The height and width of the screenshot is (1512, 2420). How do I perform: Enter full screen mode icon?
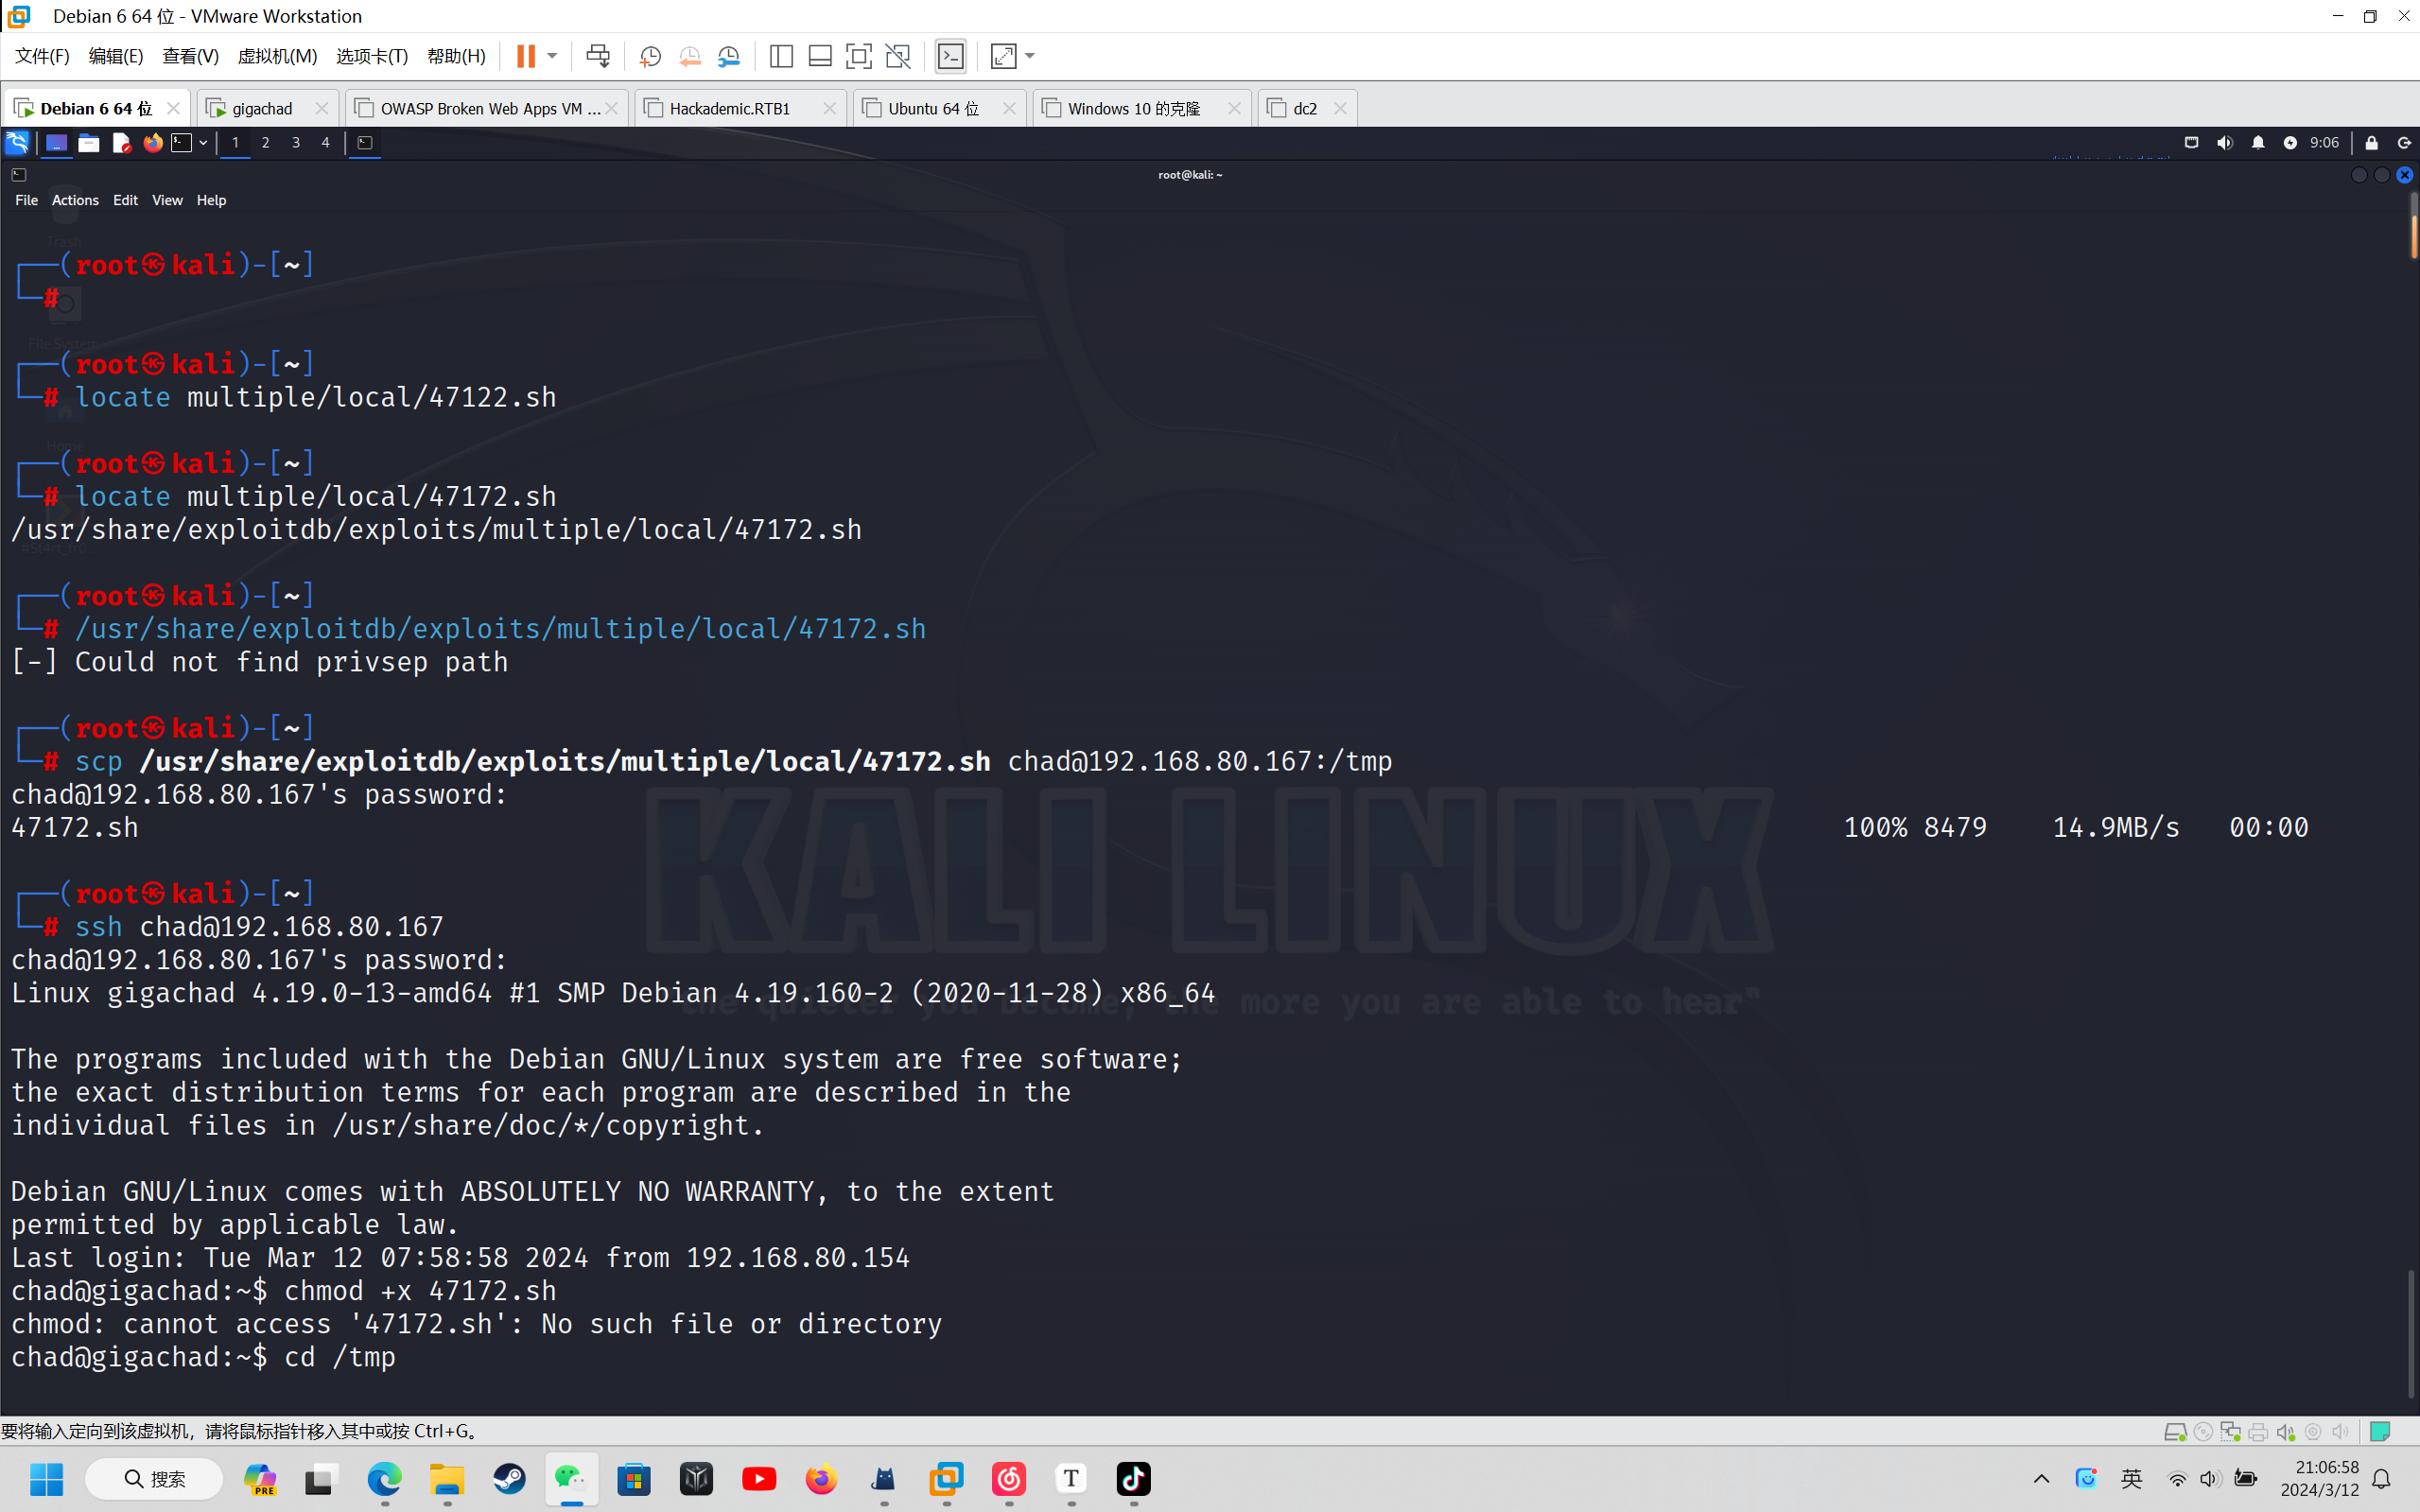[858, 56]
